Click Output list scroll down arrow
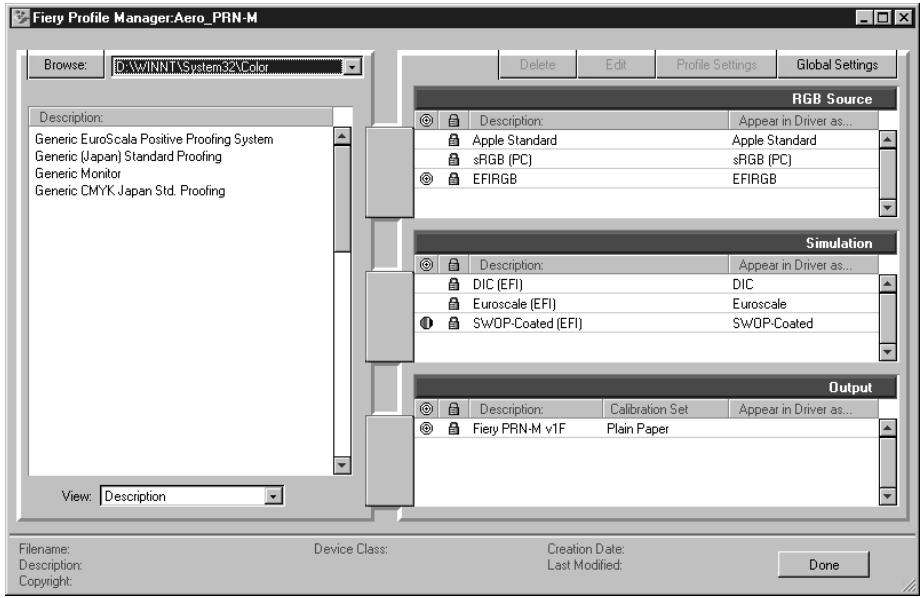The image size is (920, 598). point(888,496)
